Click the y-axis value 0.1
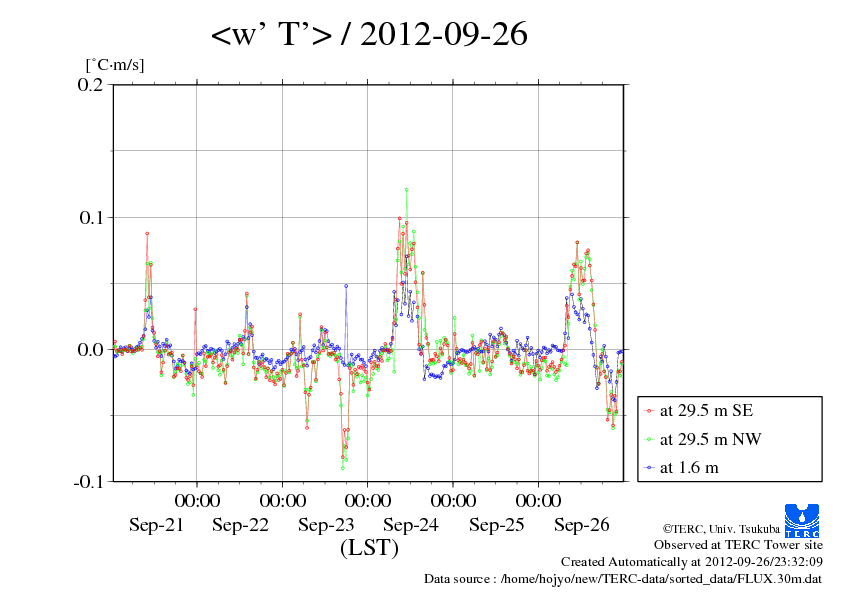The width and height of the screenshot is (842, 595). [91, 217]
